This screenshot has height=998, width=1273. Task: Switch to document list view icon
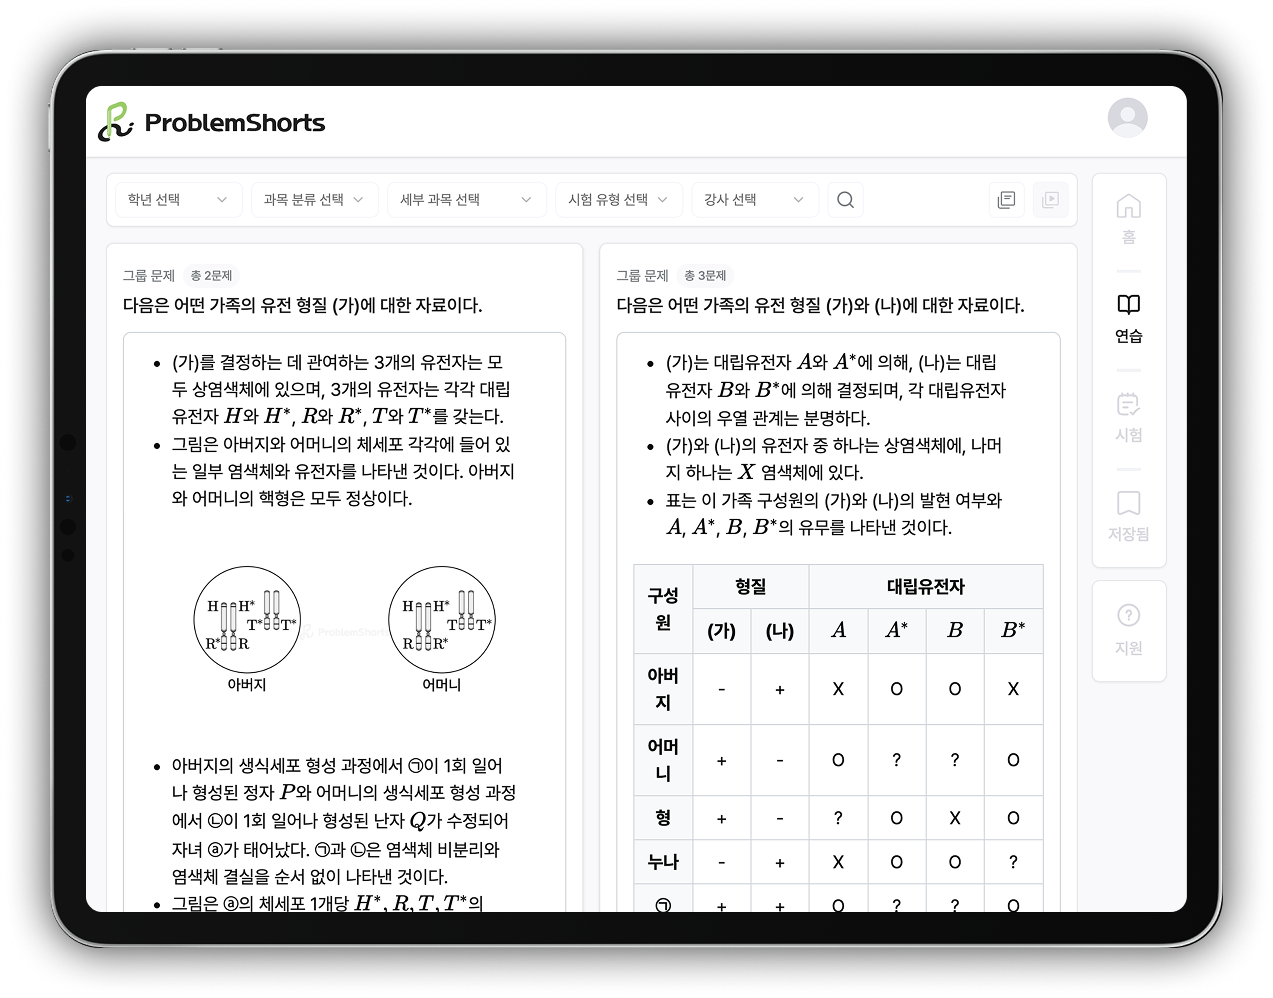tap(1006, 200)
